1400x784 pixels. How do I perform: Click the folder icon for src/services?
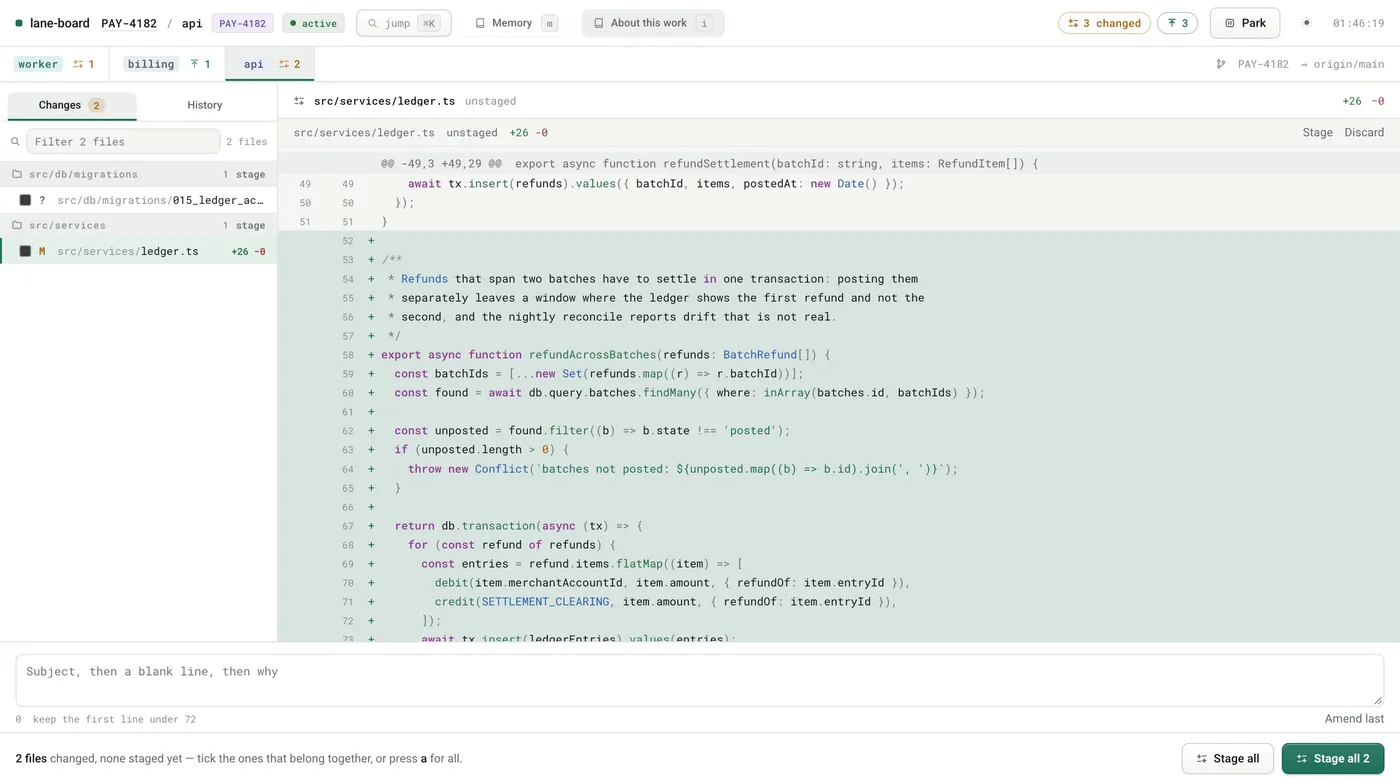[x=17, y=225]
